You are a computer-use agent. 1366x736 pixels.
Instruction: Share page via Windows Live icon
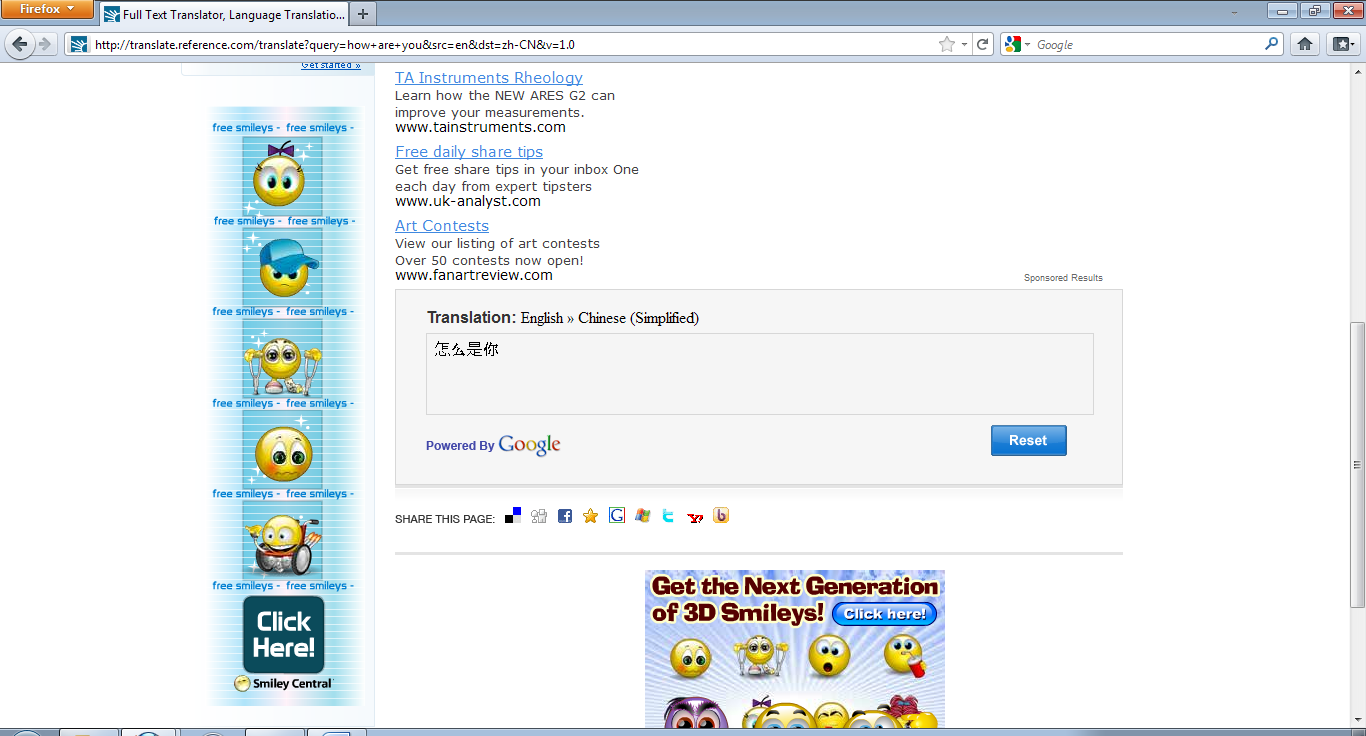click(643, 516)
